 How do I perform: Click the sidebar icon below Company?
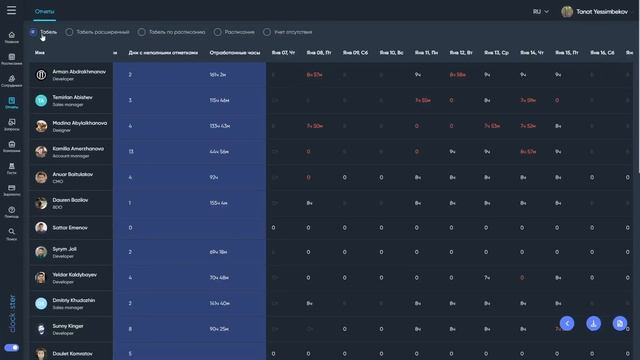[11, 168]
